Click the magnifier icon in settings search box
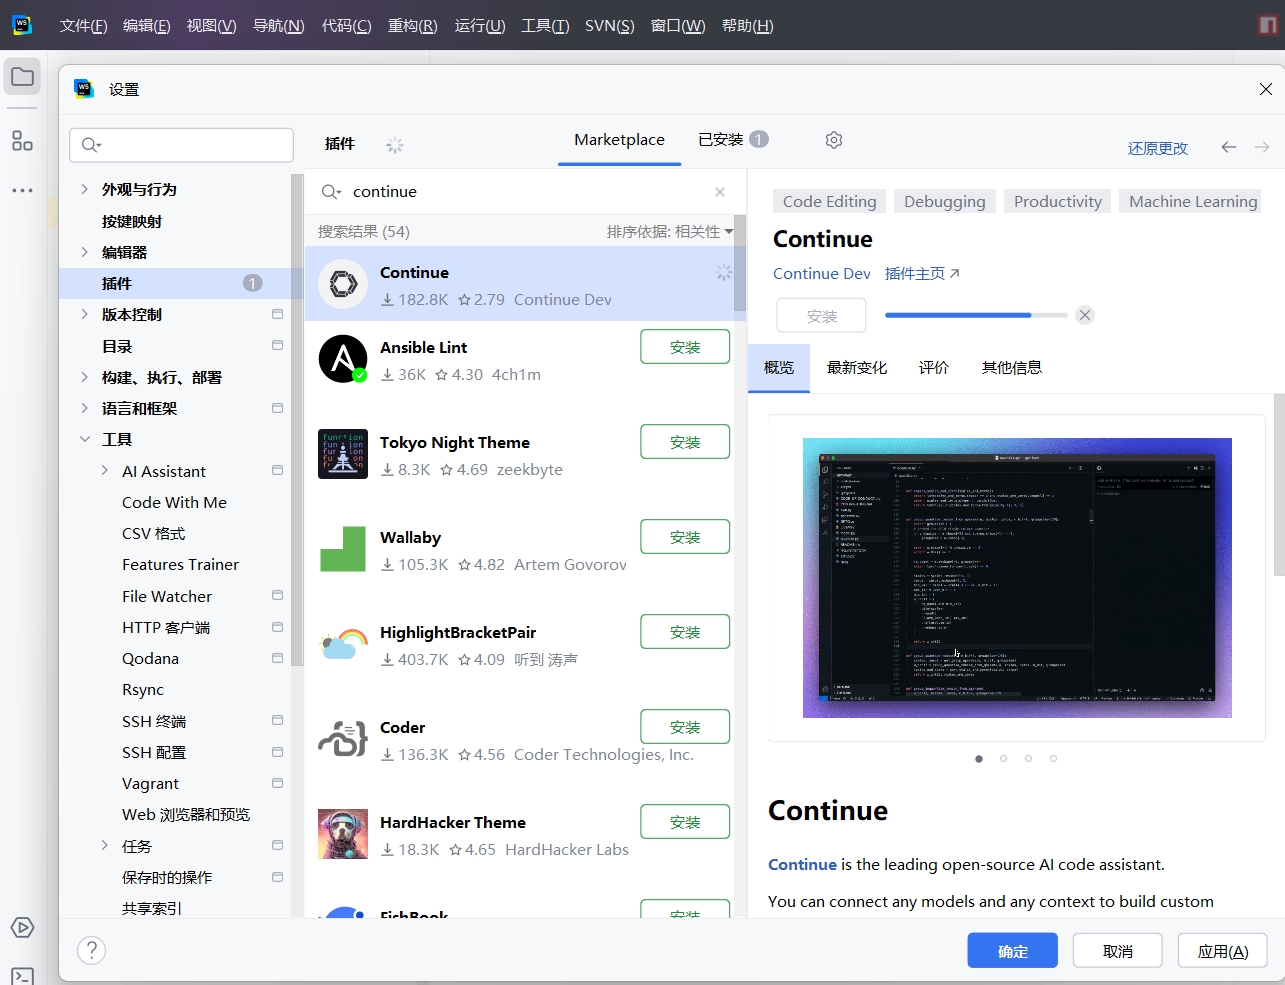This screenshot has width=1285, height=985. coord(91,145)
